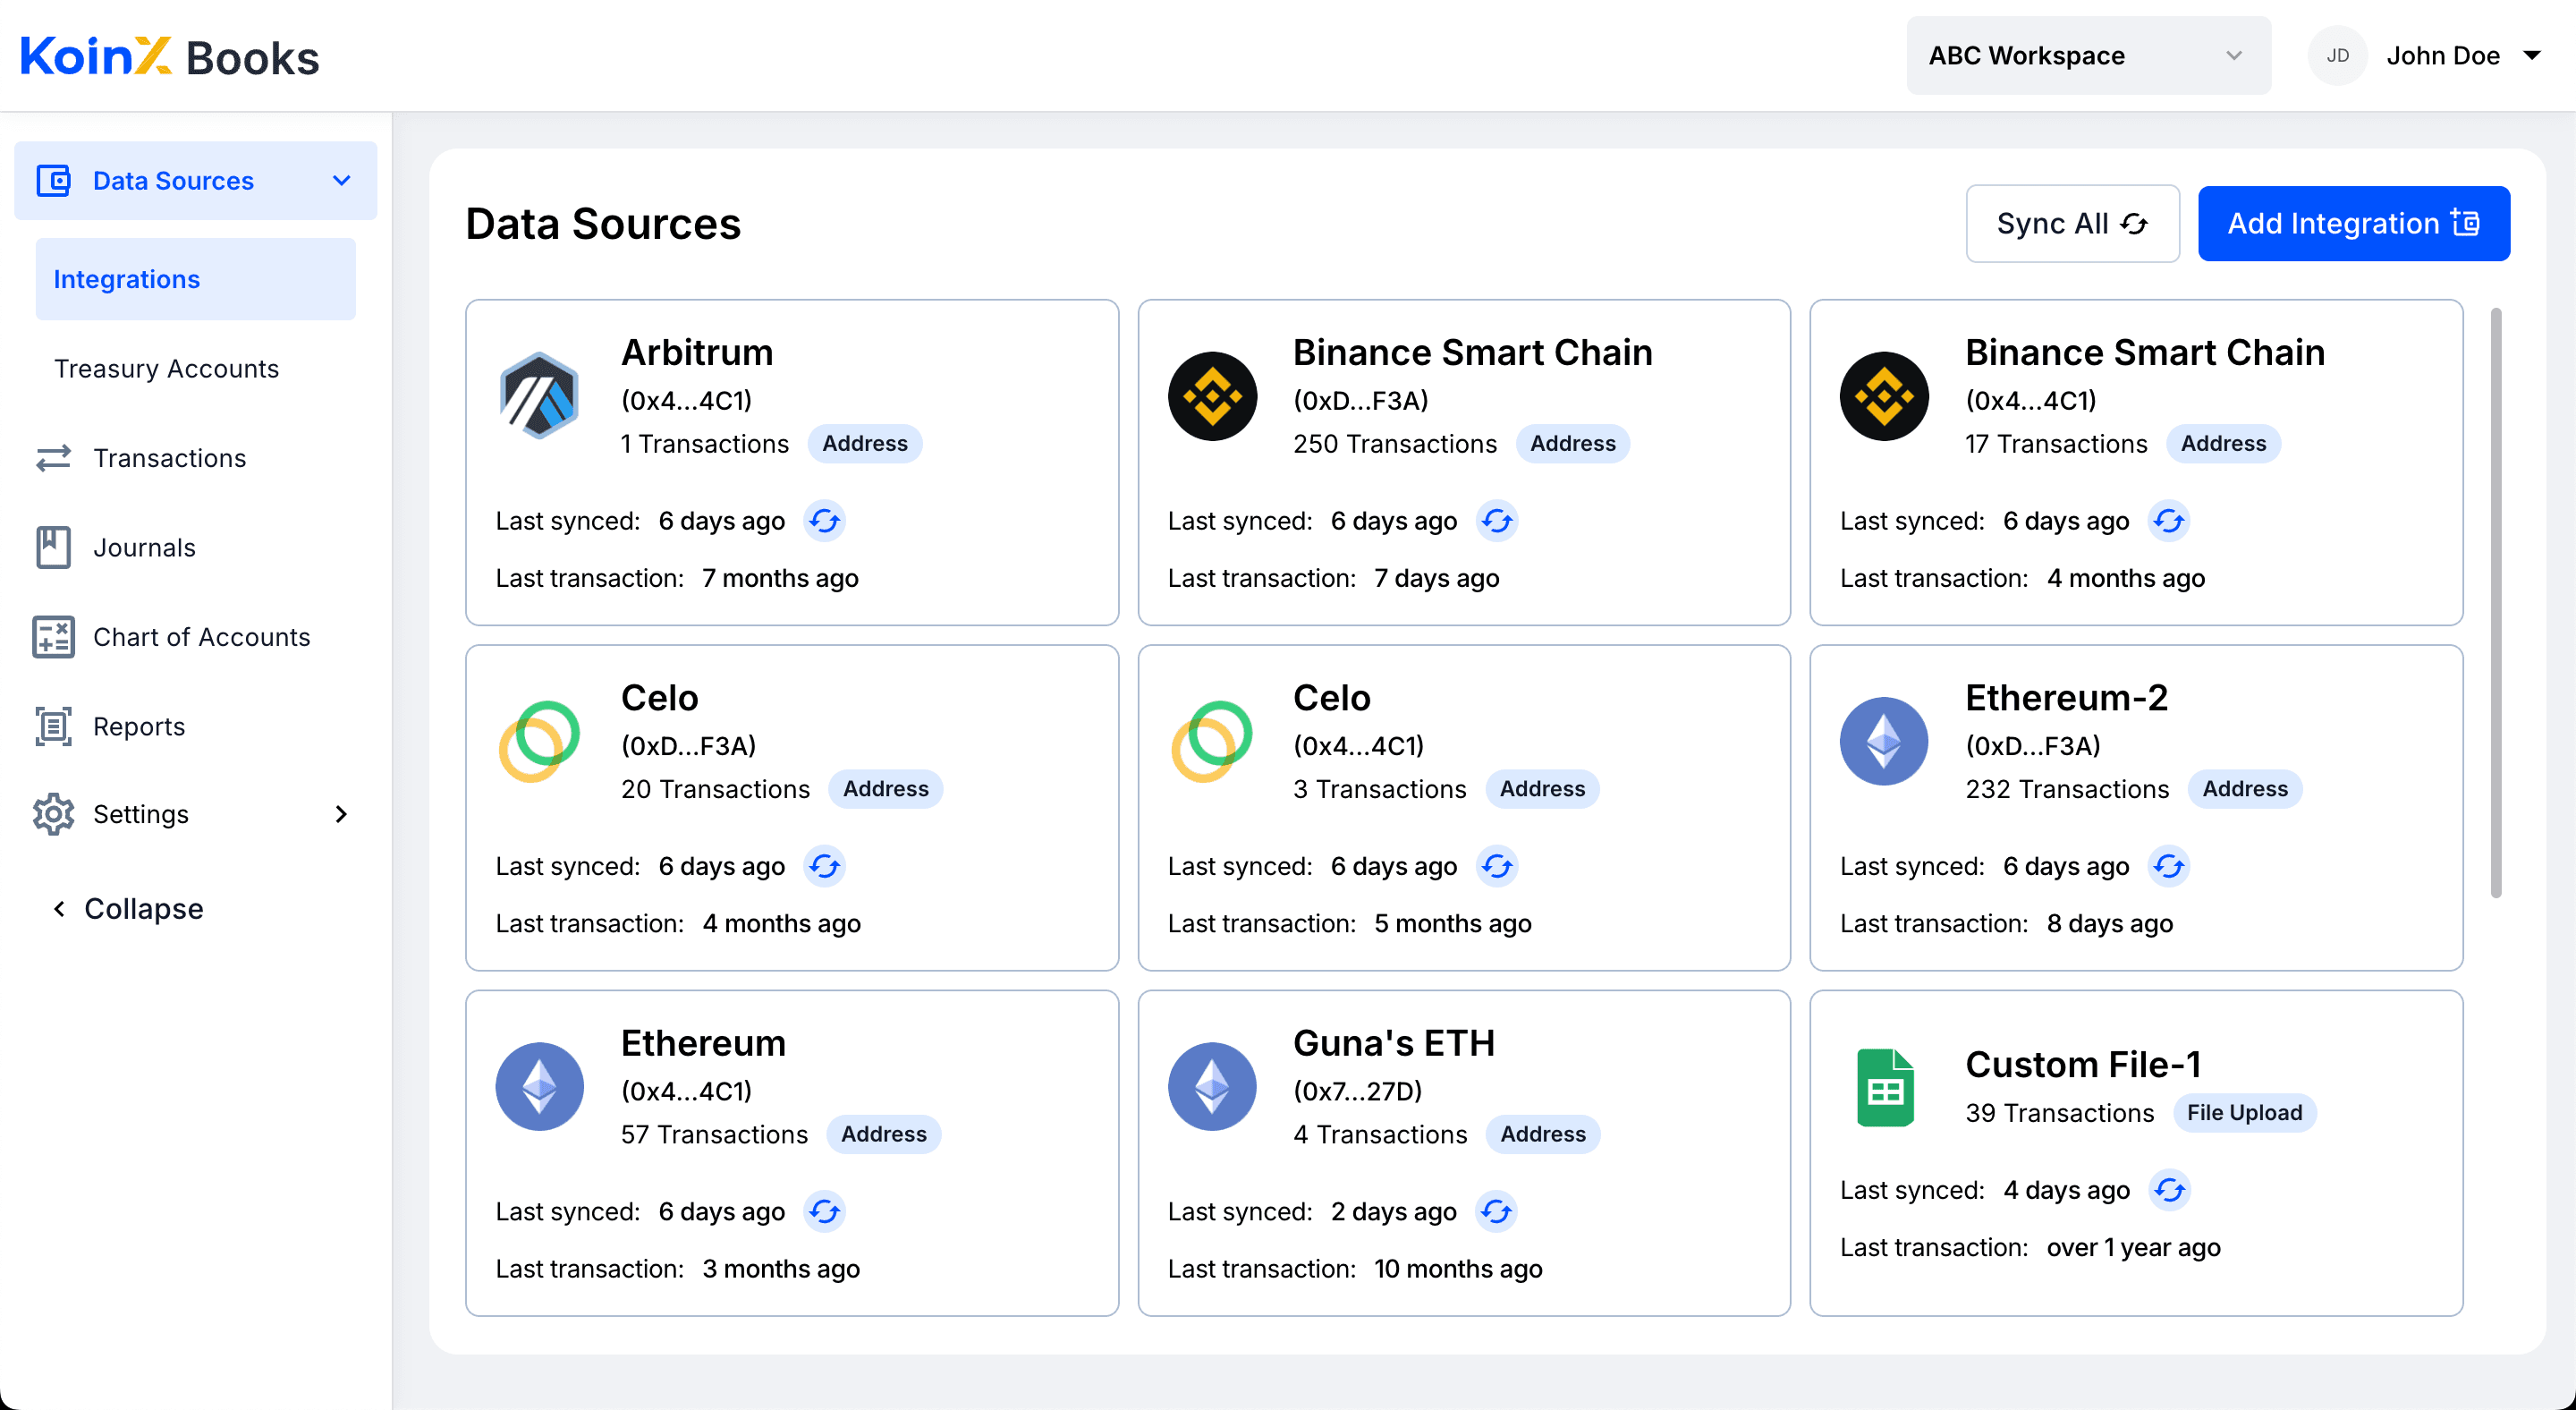Select the Transactions sidebar icon
Screen dimensions: 2576x1410
(53, 458)
